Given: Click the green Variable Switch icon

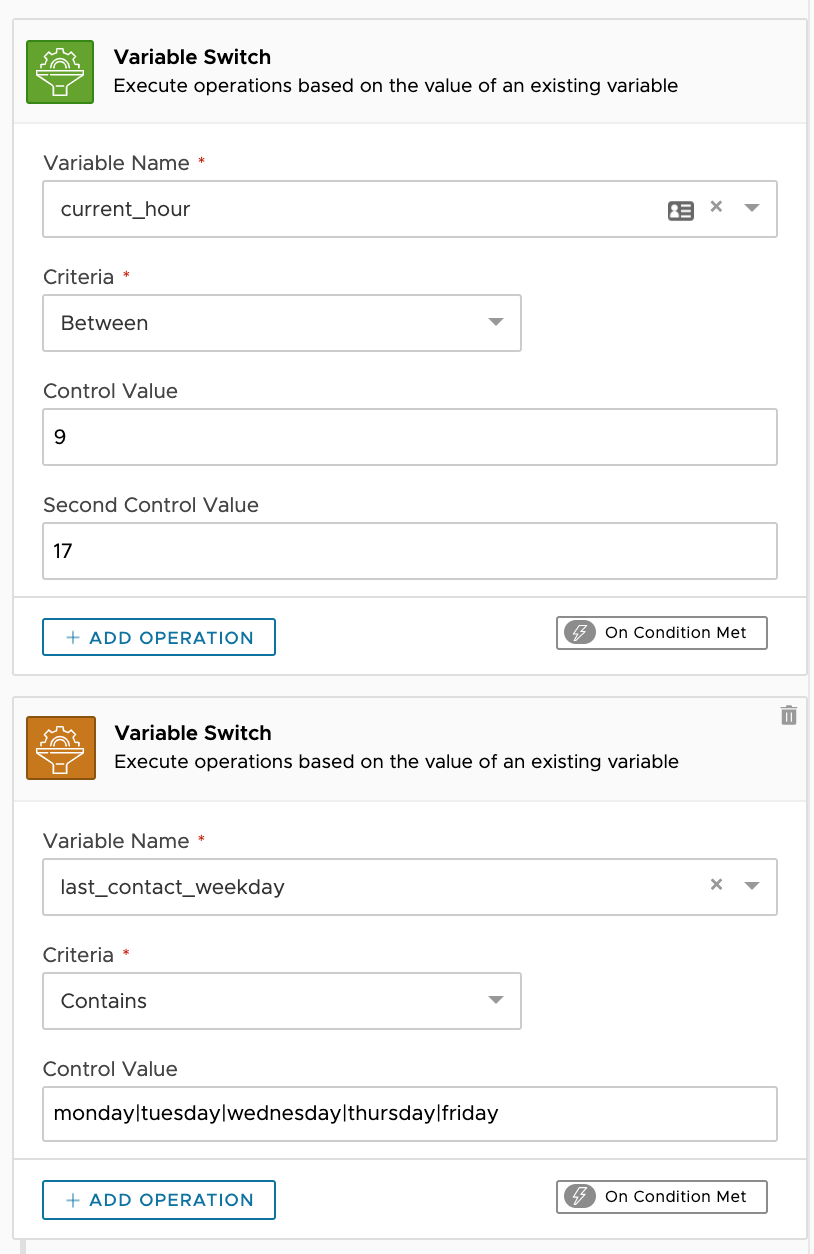Looking at the screenshot, I should click(x=60, y=71).
